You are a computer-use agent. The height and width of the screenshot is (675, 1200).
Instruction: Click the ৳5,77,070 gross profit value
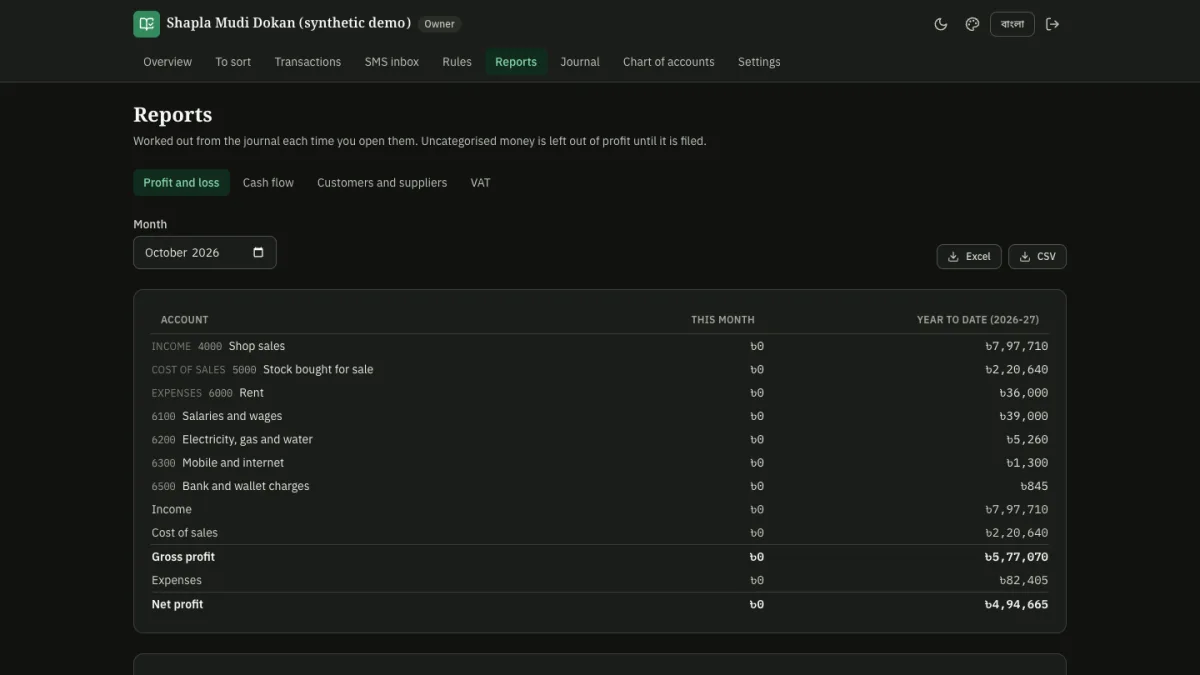(x=1016, y=557)
